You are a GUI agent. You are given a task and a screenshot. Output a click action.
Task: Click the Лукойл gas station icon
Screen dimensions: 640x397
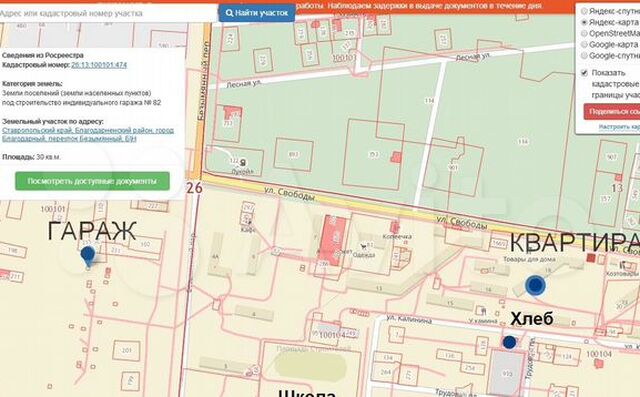[243, 162]
